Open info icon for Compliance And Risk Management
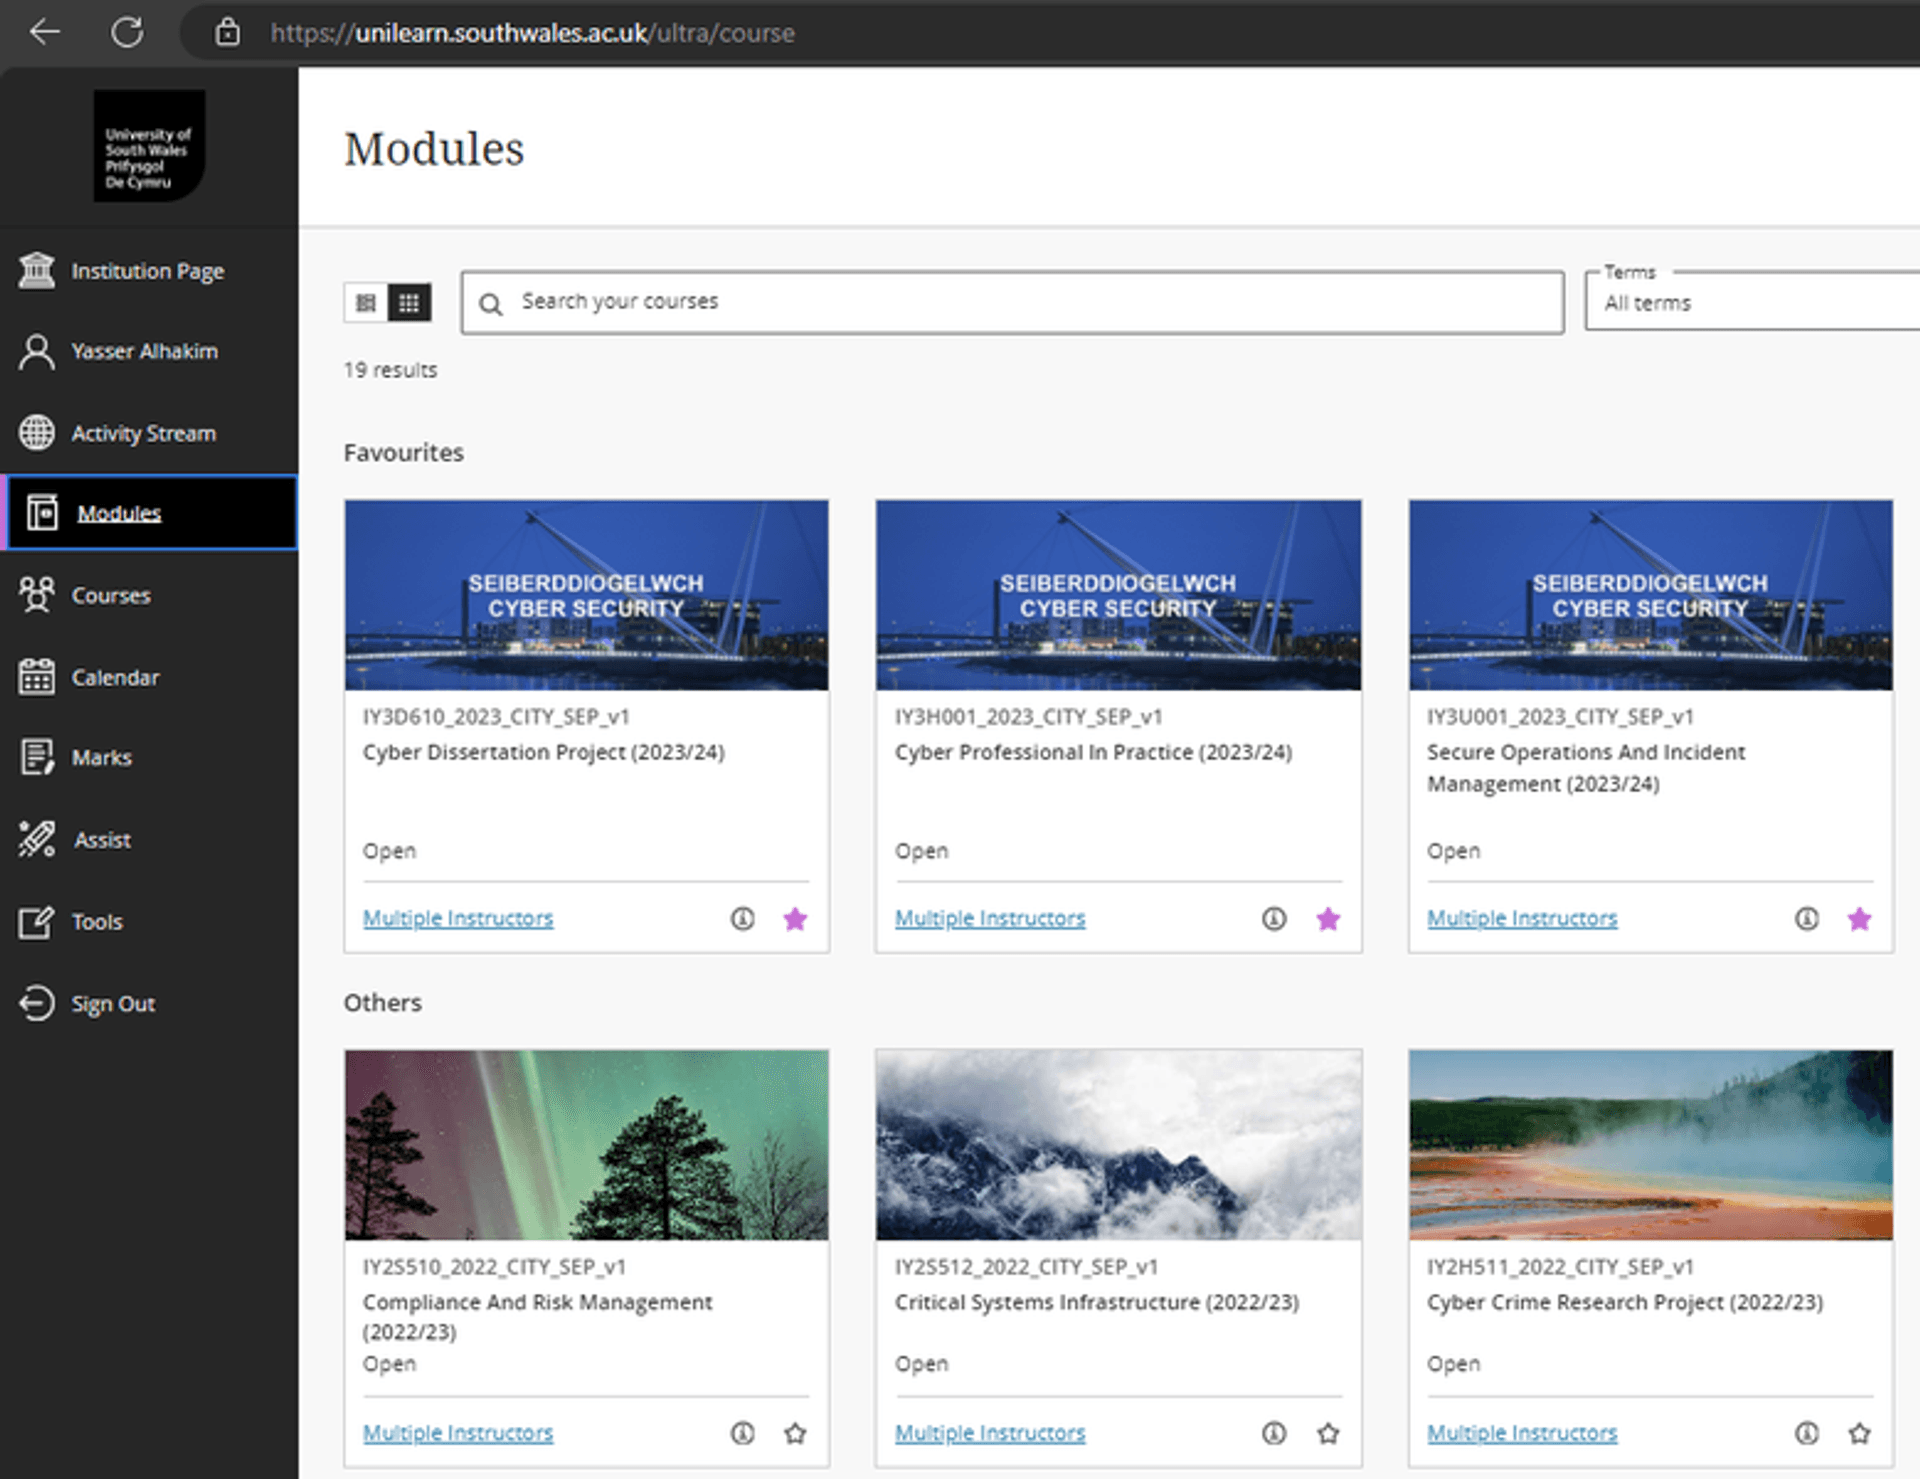This screenshot has width=1920, height=1479. pos(742,1433)
